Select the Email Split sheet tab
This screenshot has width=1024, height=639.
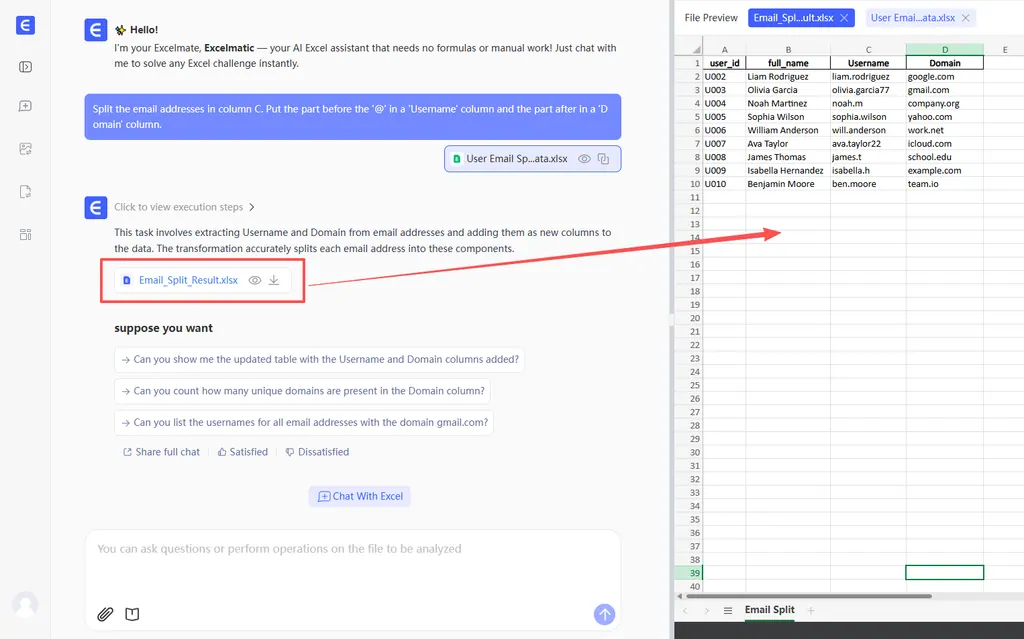tap(769, 610)
